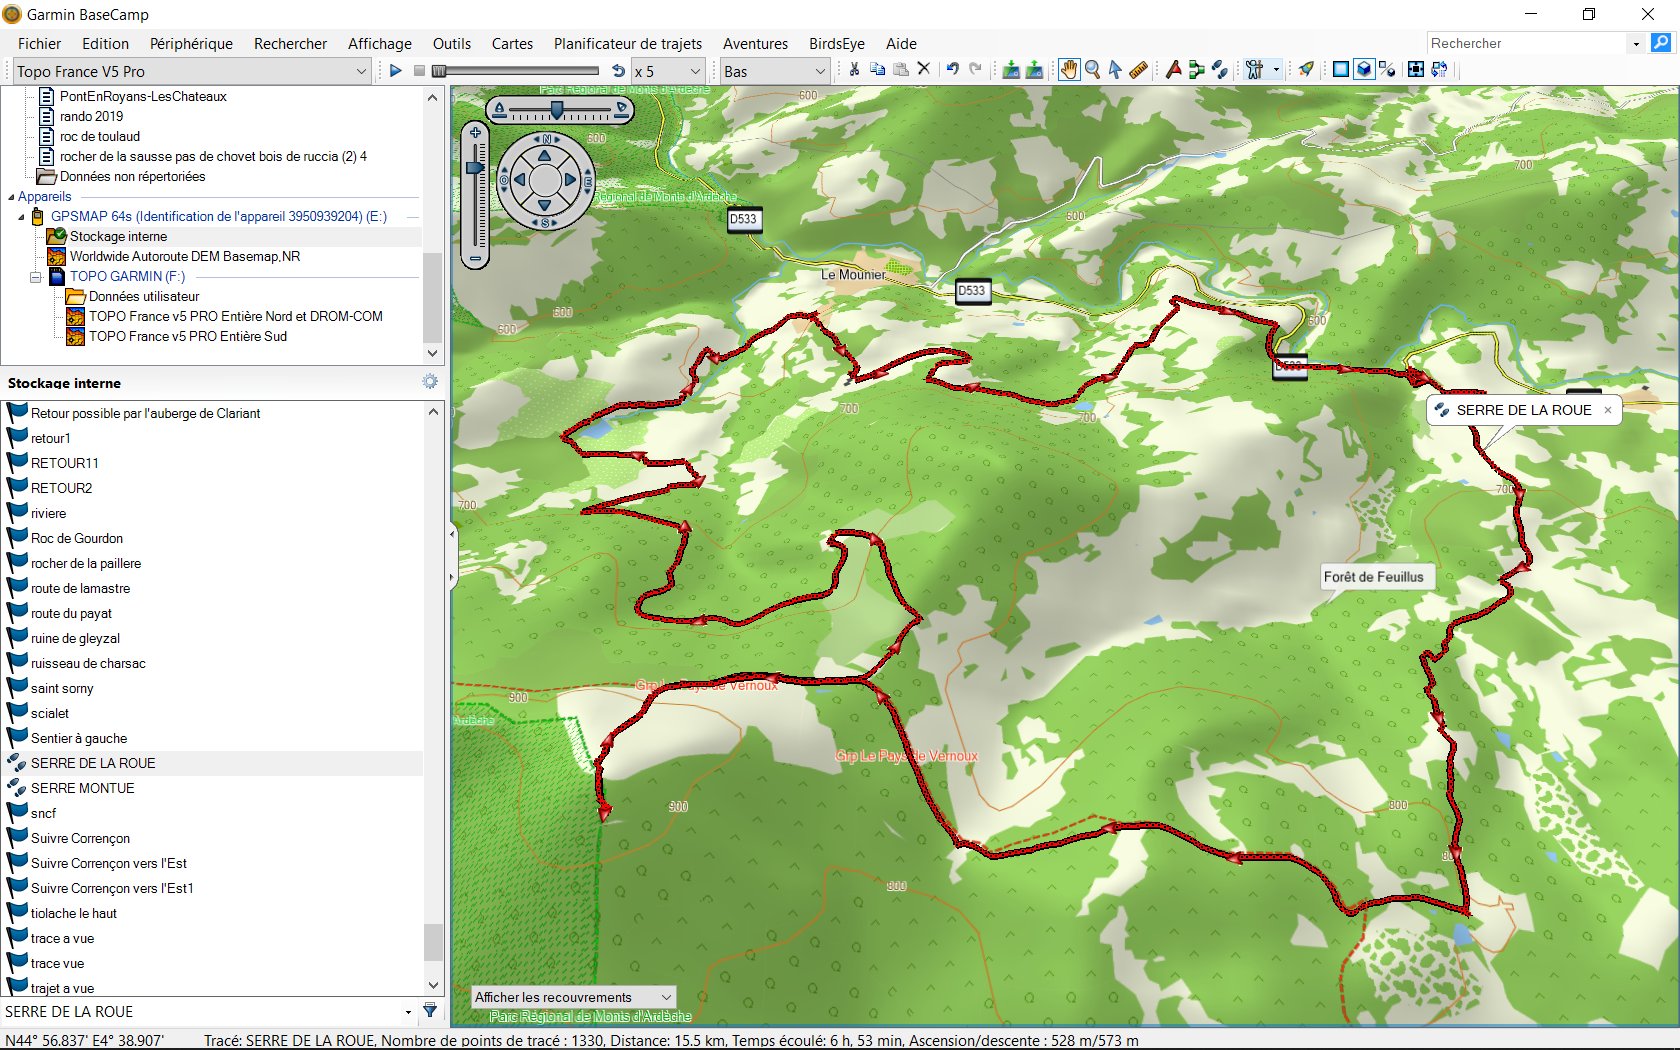This screenshot has height=1050, width=1680.
Task: Open the Afficher les recouvrements dropdown
Action: point(574,997)
